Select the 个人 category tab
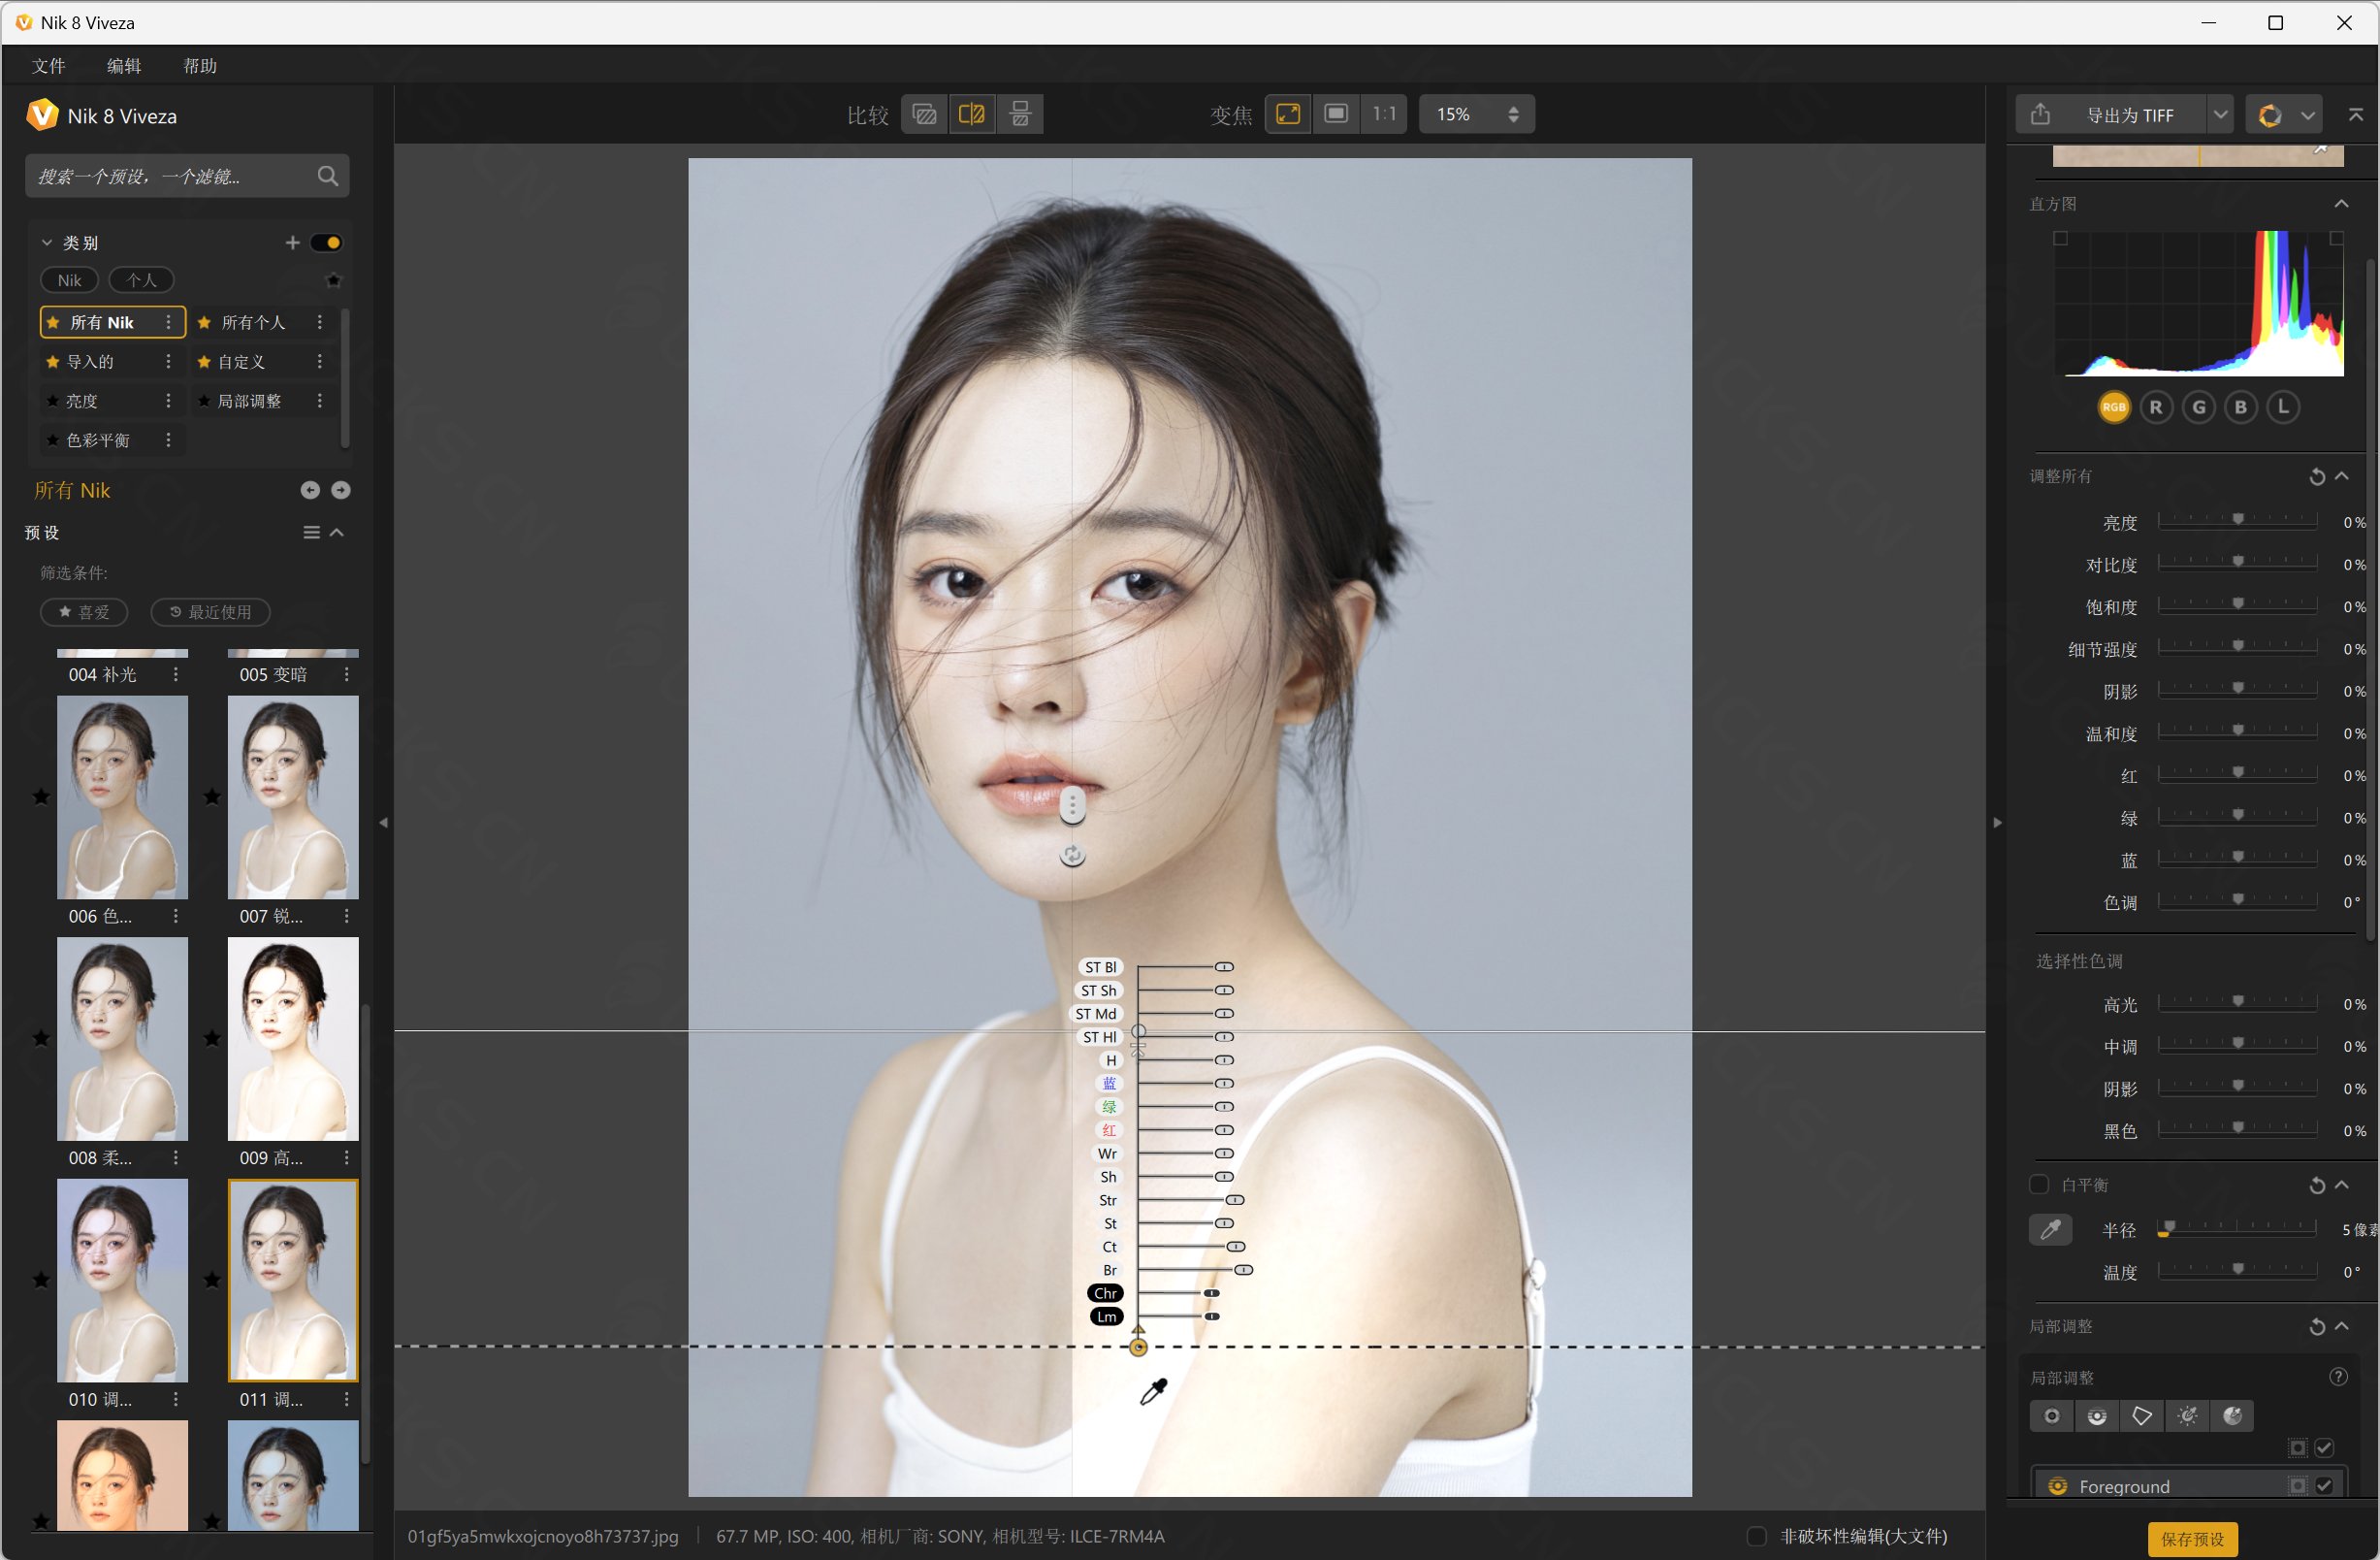The width and height of the screenshot is (2380, 1560). point(141,280)
